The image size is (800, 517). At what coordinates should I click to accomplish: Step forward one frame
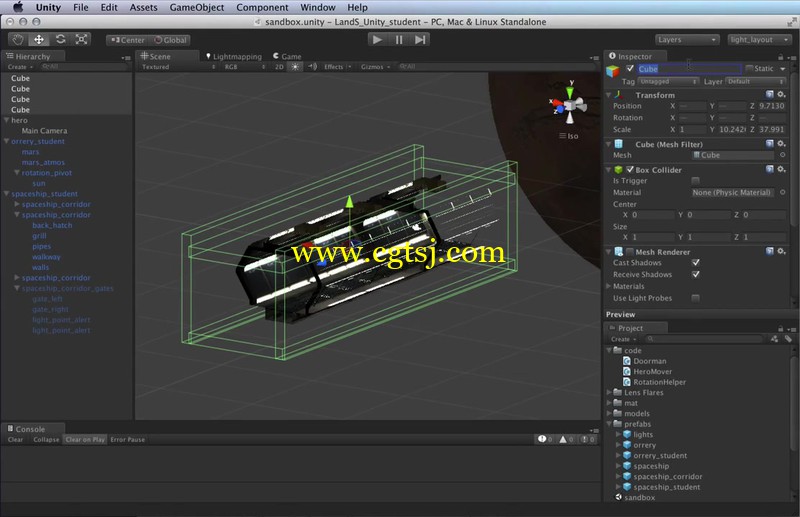point(419,39)
